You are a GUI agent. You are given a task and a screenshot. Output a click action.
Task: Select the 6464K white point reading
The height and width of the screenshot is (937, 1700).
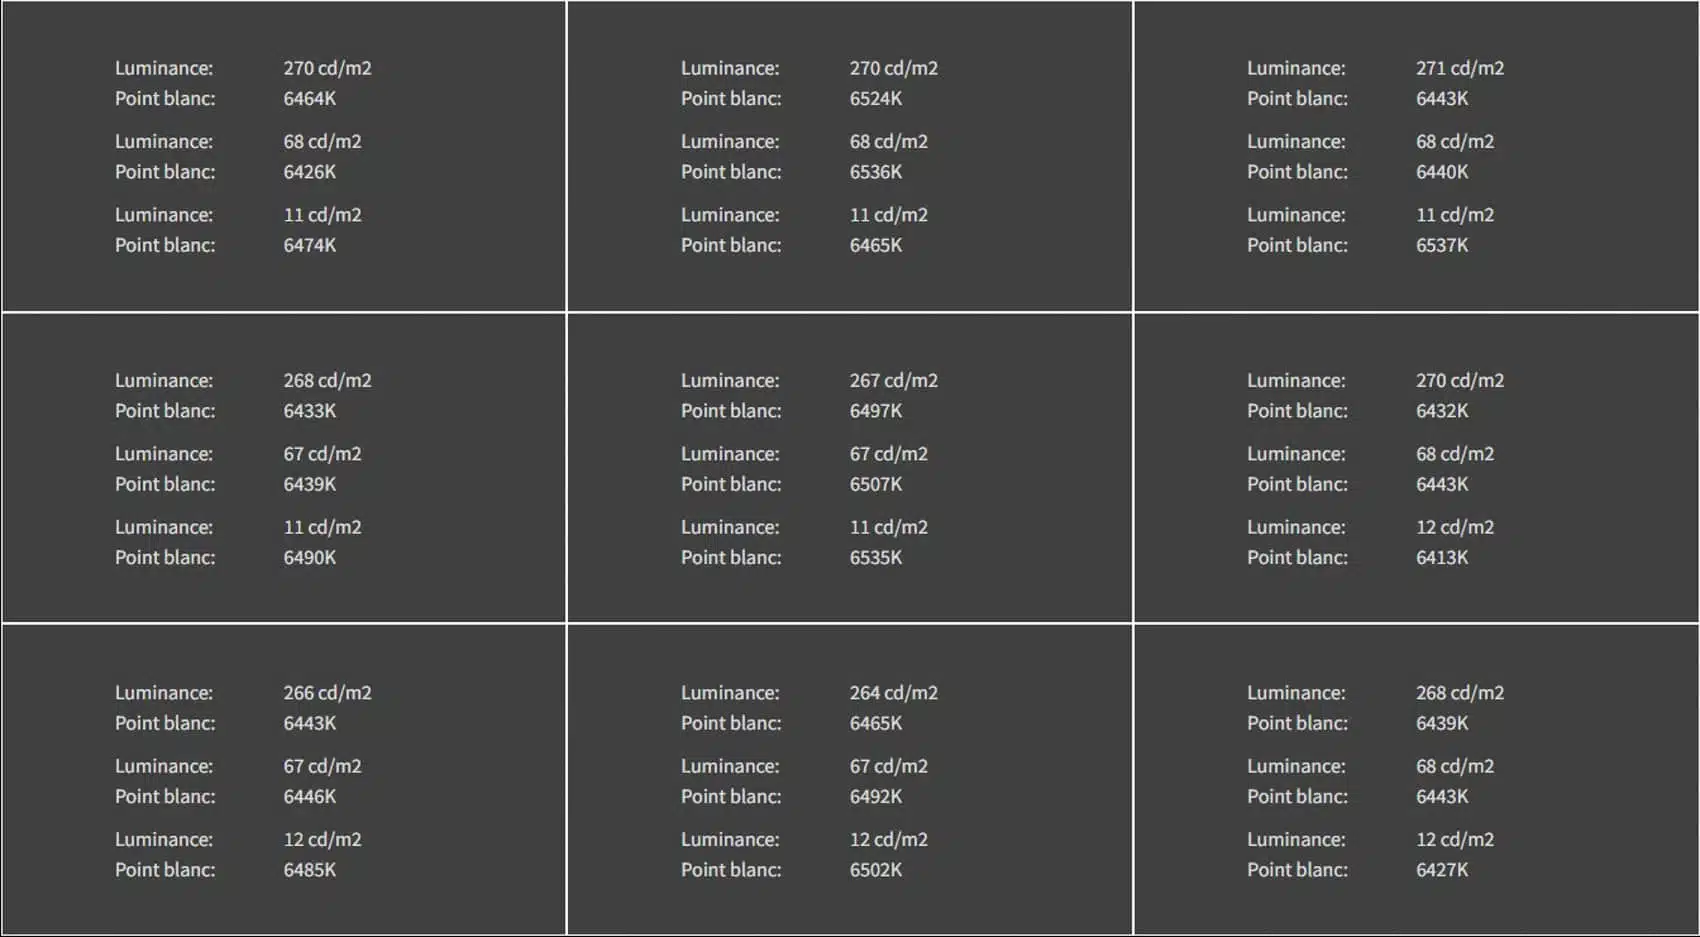coord(309,98)
